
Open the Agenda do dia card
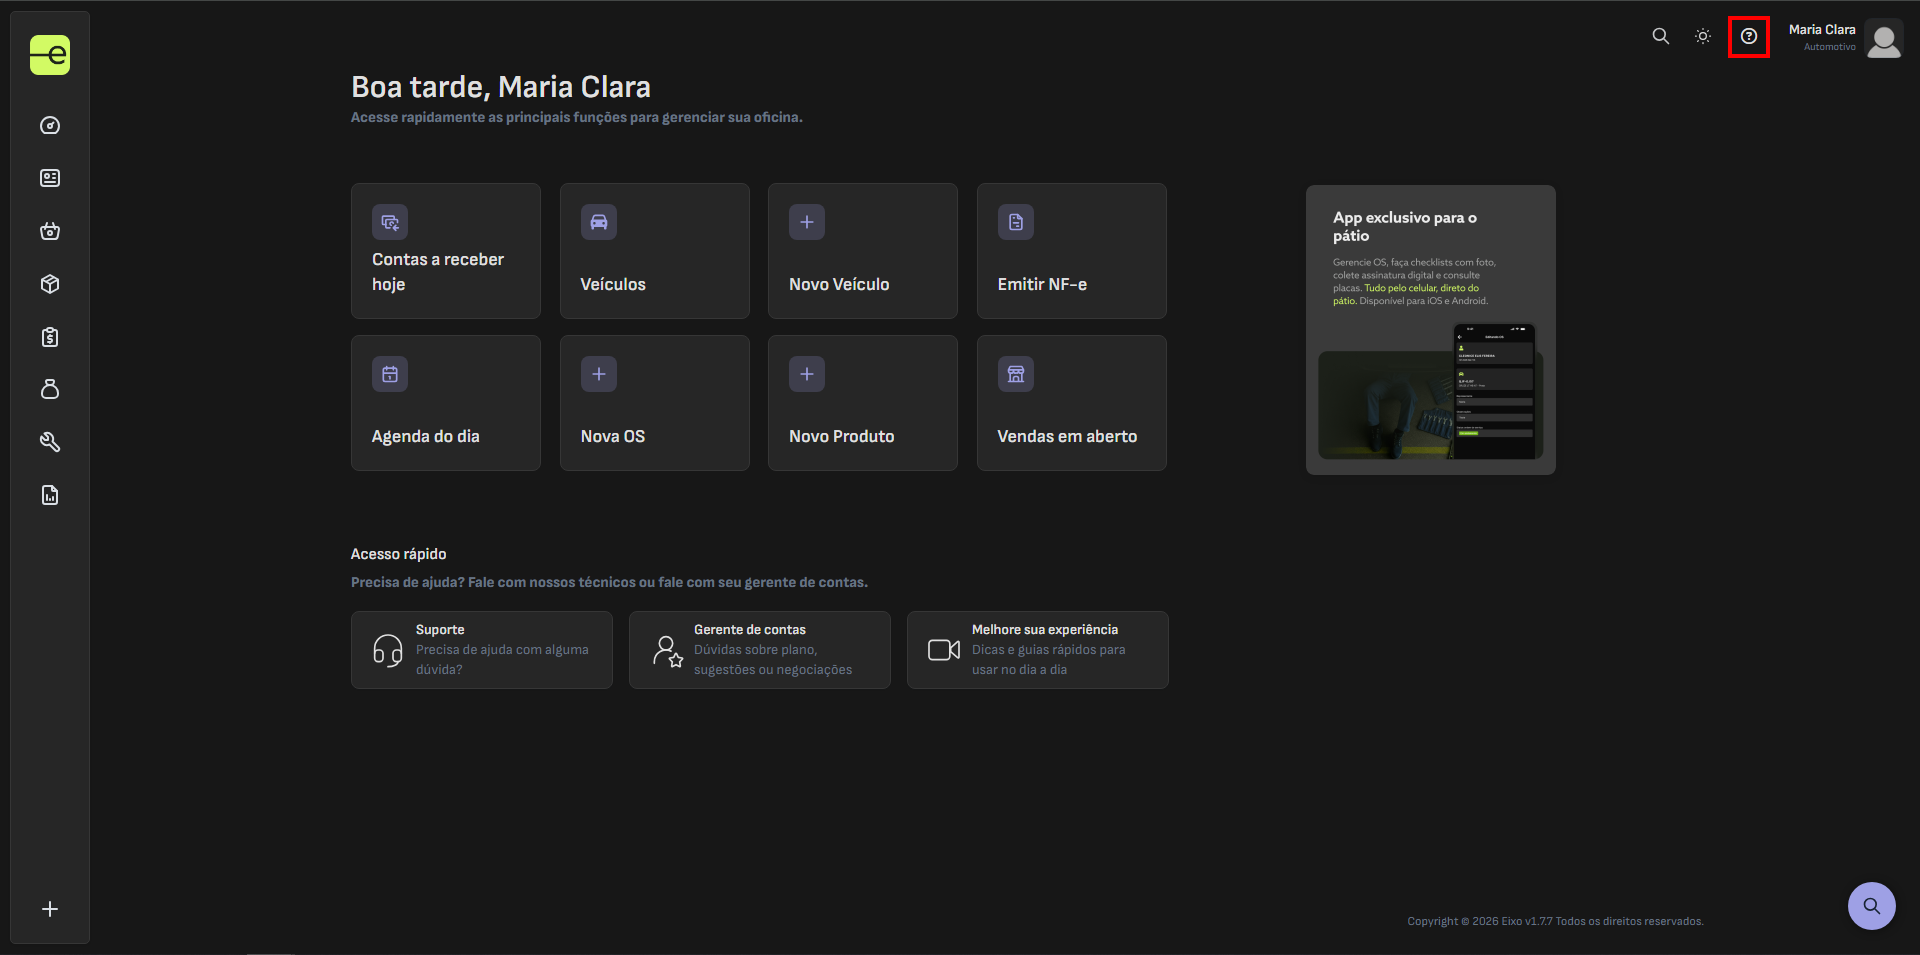tap(446, 403)
